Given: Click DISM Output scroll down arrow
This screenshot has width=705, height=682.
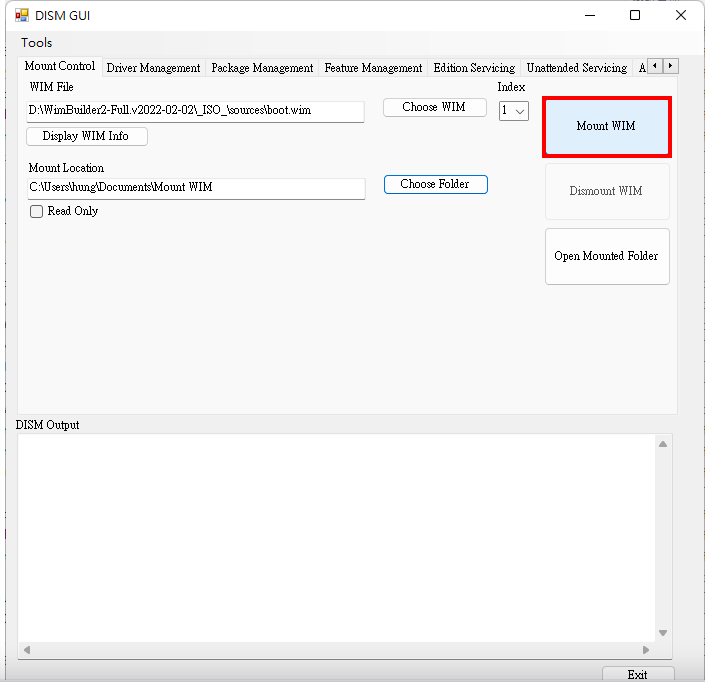Looking at the screenshot, I should point(663,633).
